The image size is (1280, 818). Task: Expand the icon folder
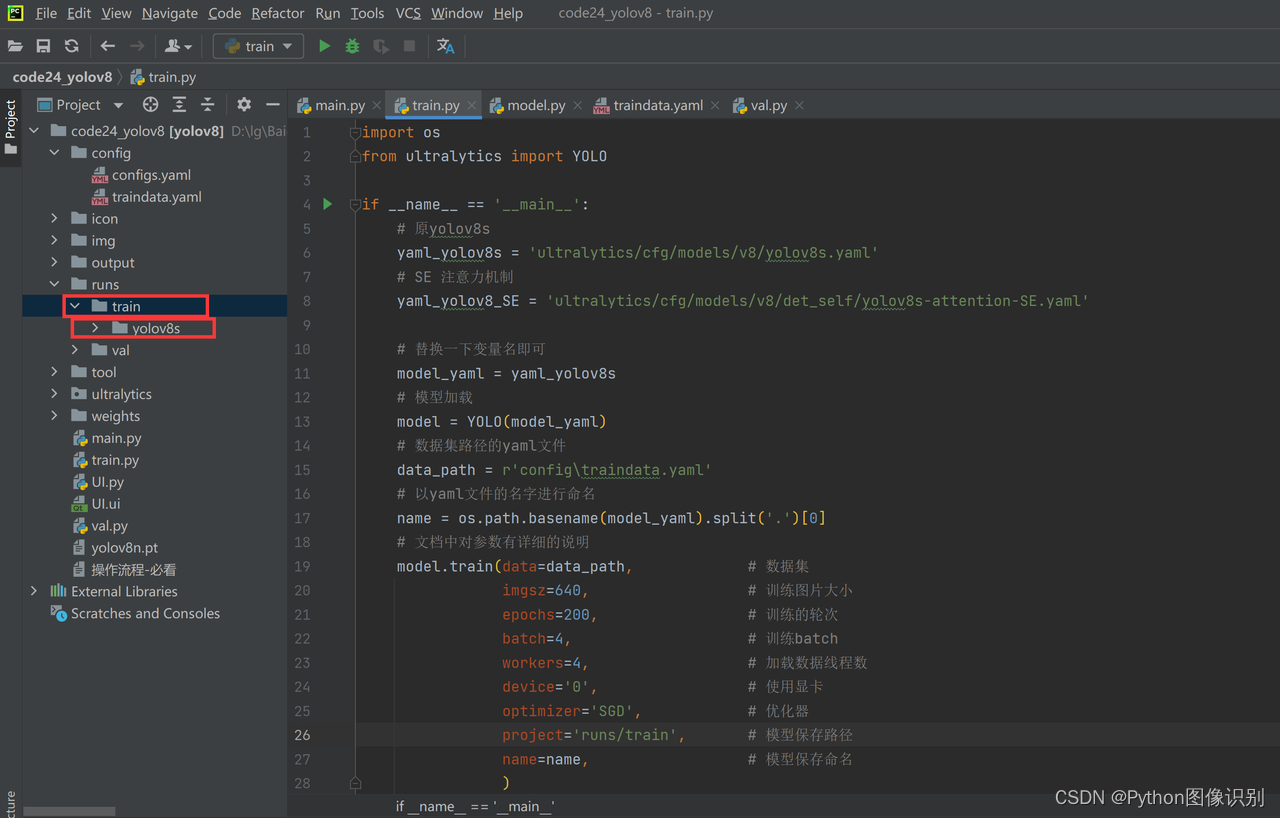pyautogui.click(x=55, y=219)
